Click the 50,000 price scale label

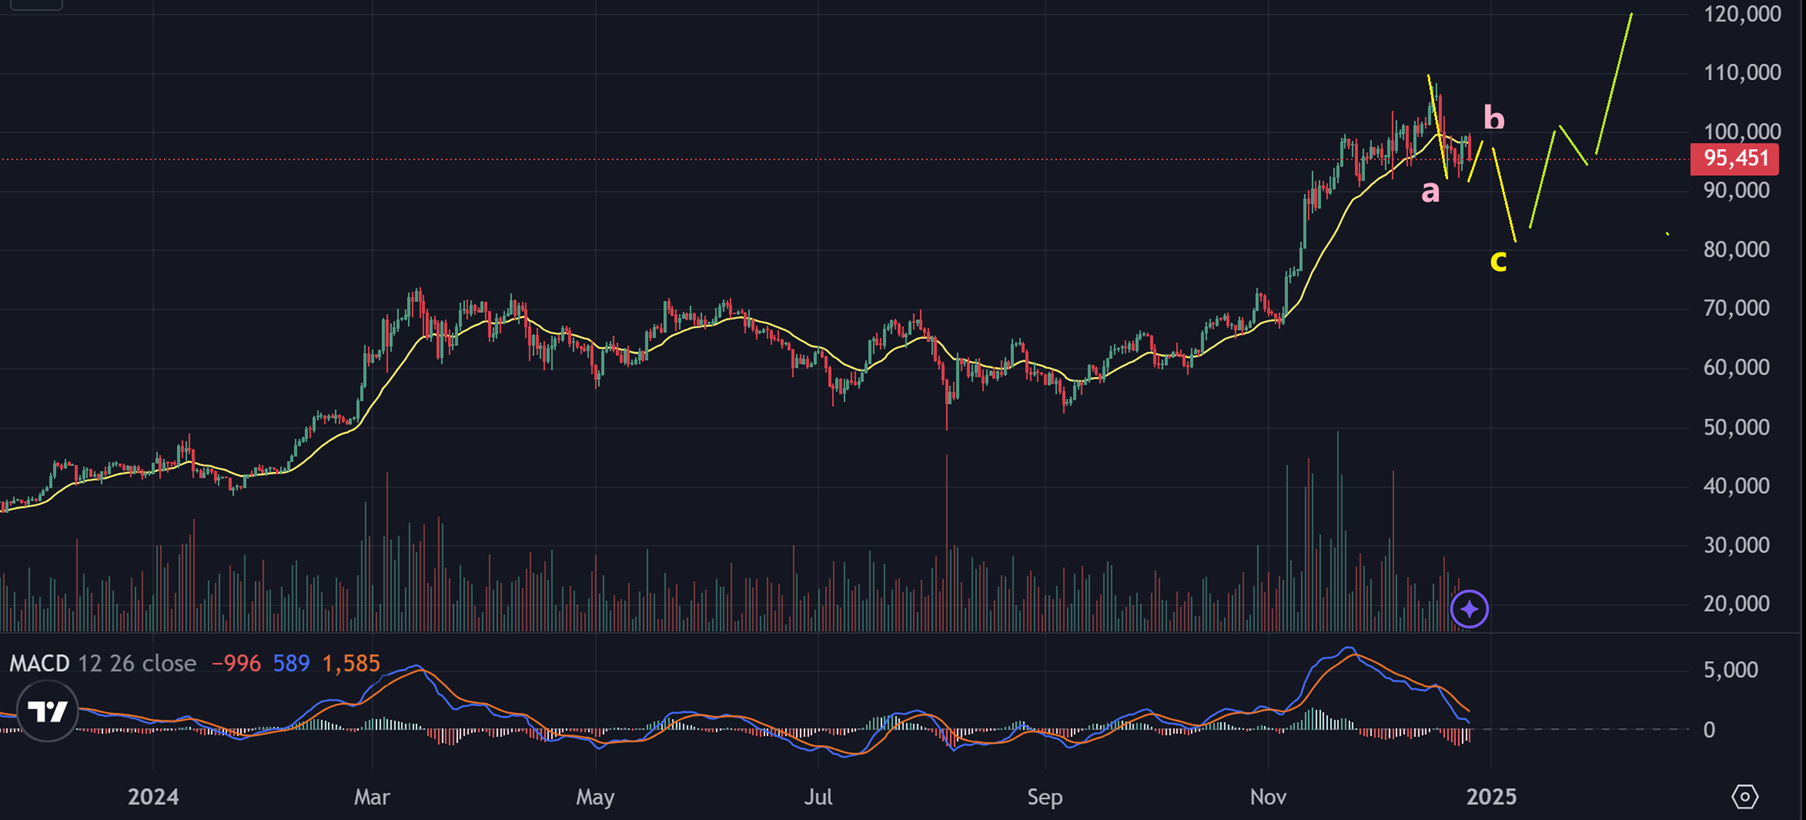[1736, 427]
